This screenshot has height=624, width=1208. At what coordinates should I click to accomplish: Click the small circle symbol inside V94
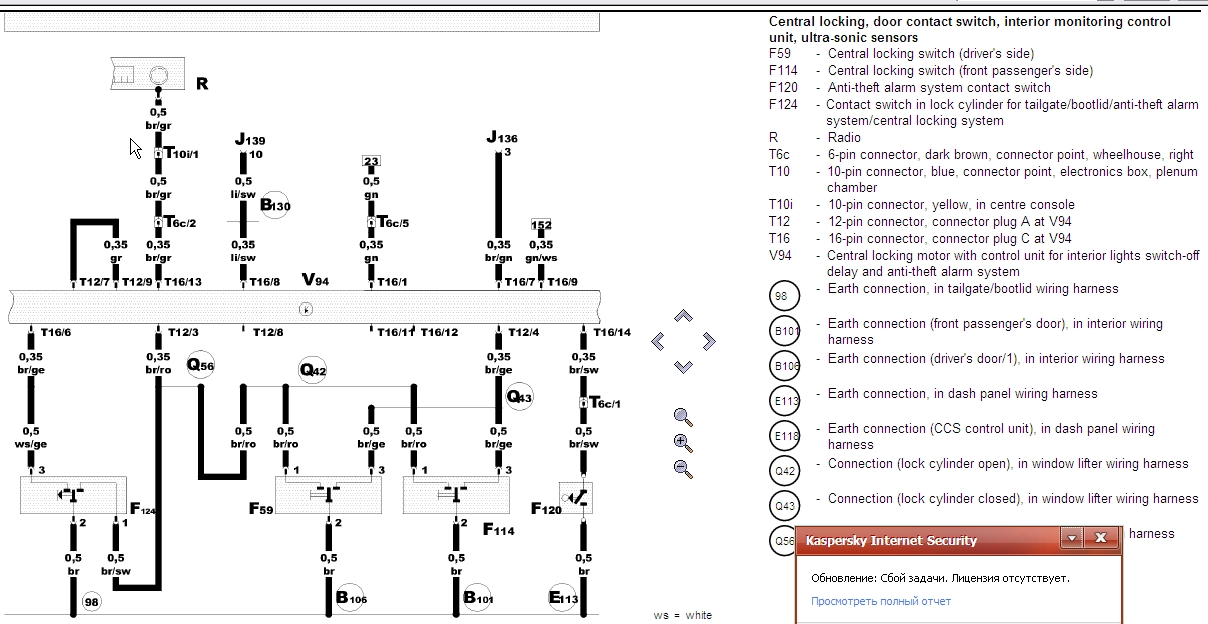(306, 309)
